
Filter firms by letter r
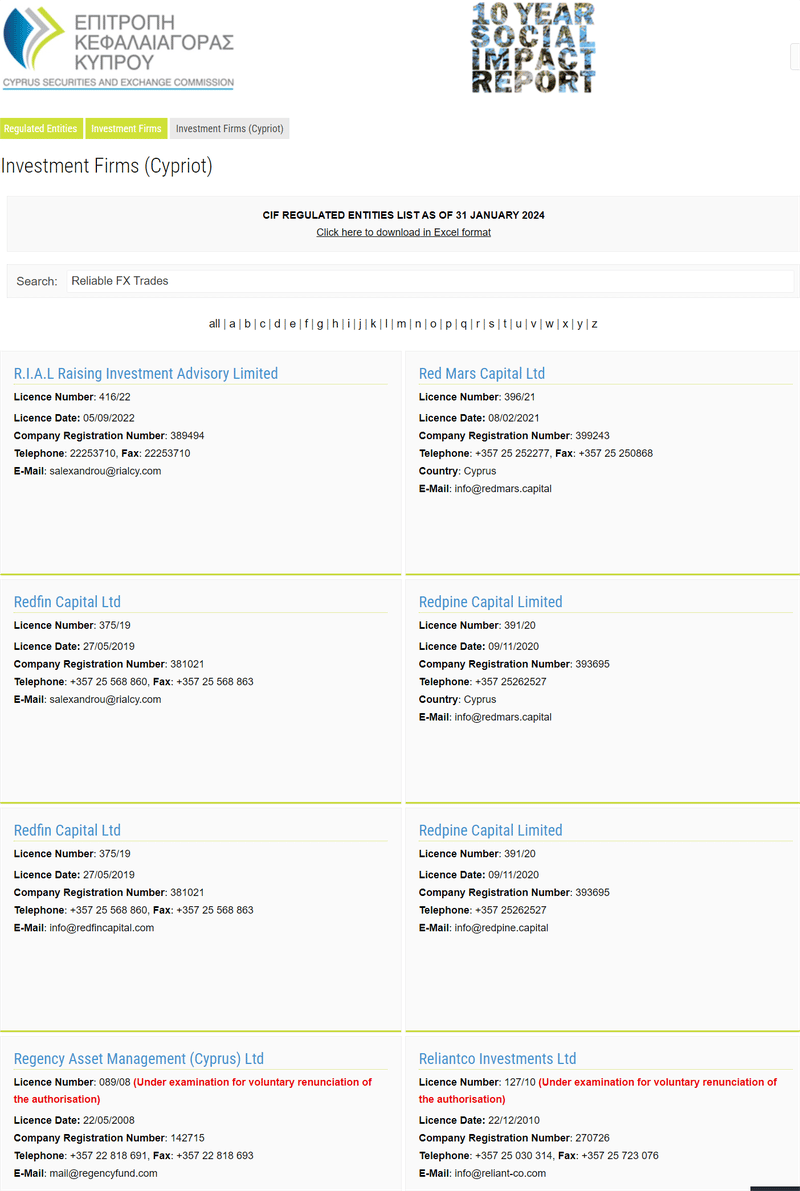pyautogui.click(x=477, y=324)
